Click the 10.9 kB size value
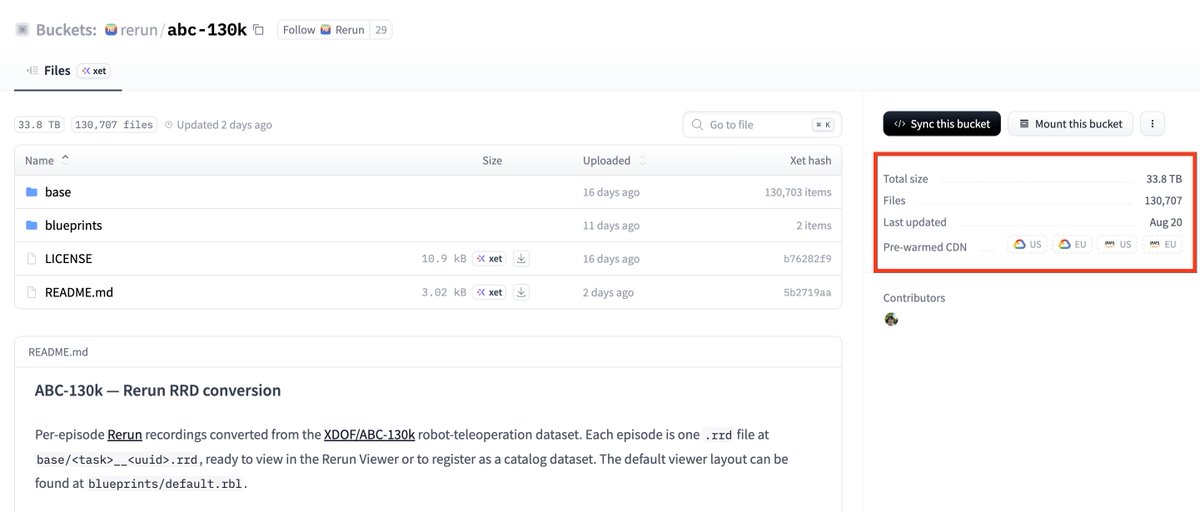This screenshot has height=512, width=1200. (x=444, y=258)
